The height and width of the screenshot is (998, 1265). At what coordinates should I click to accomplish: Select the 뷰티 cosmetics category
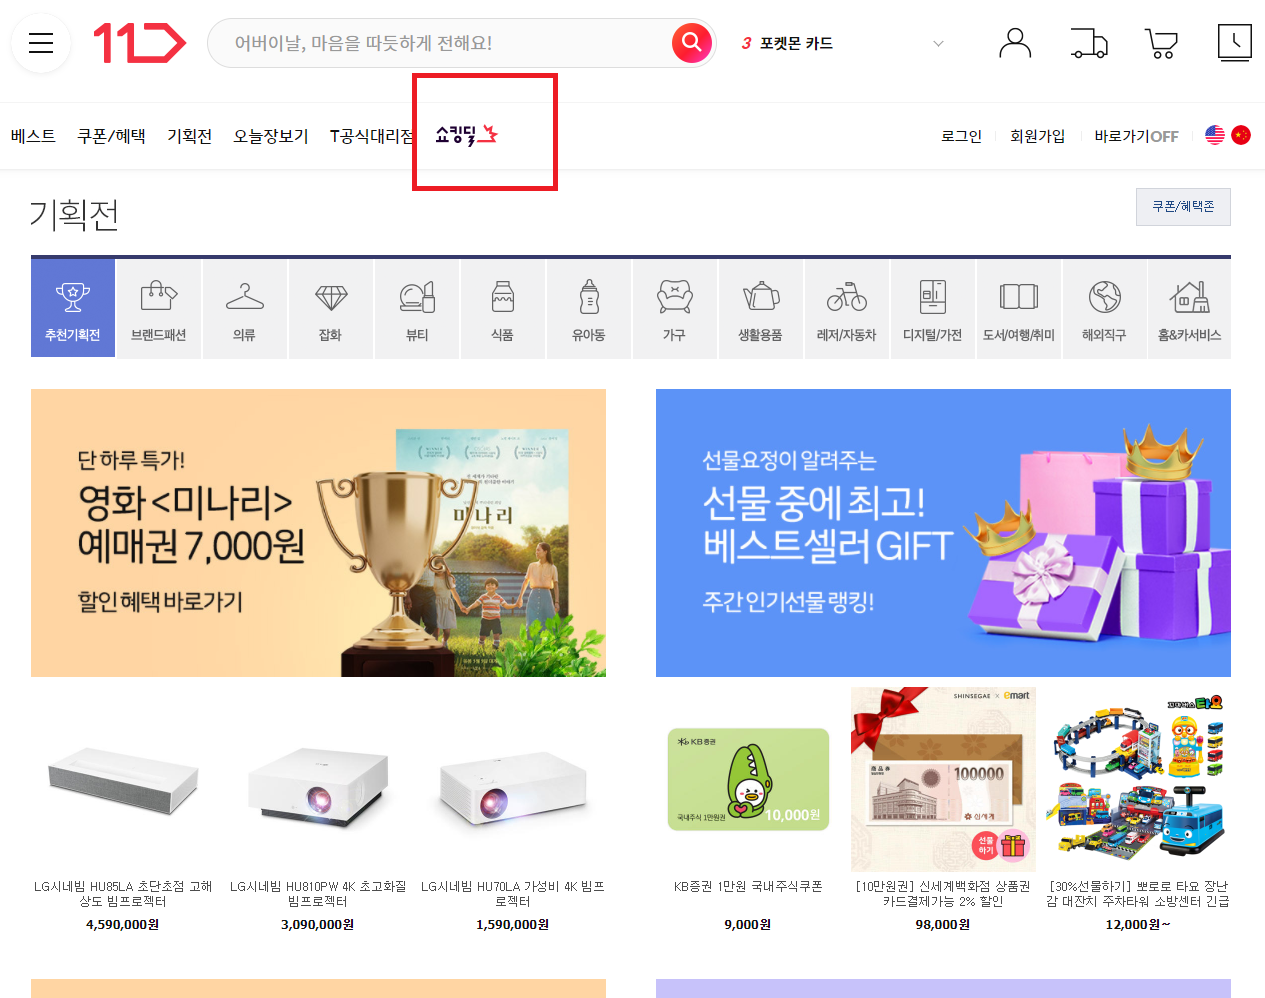[x=417, y=309]
